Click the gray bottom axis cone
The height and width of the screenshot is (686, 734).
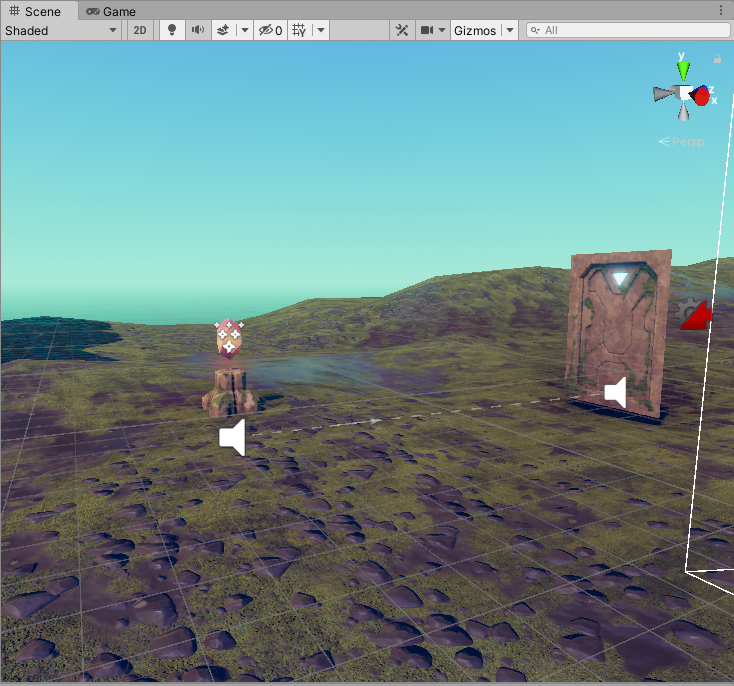683,112
